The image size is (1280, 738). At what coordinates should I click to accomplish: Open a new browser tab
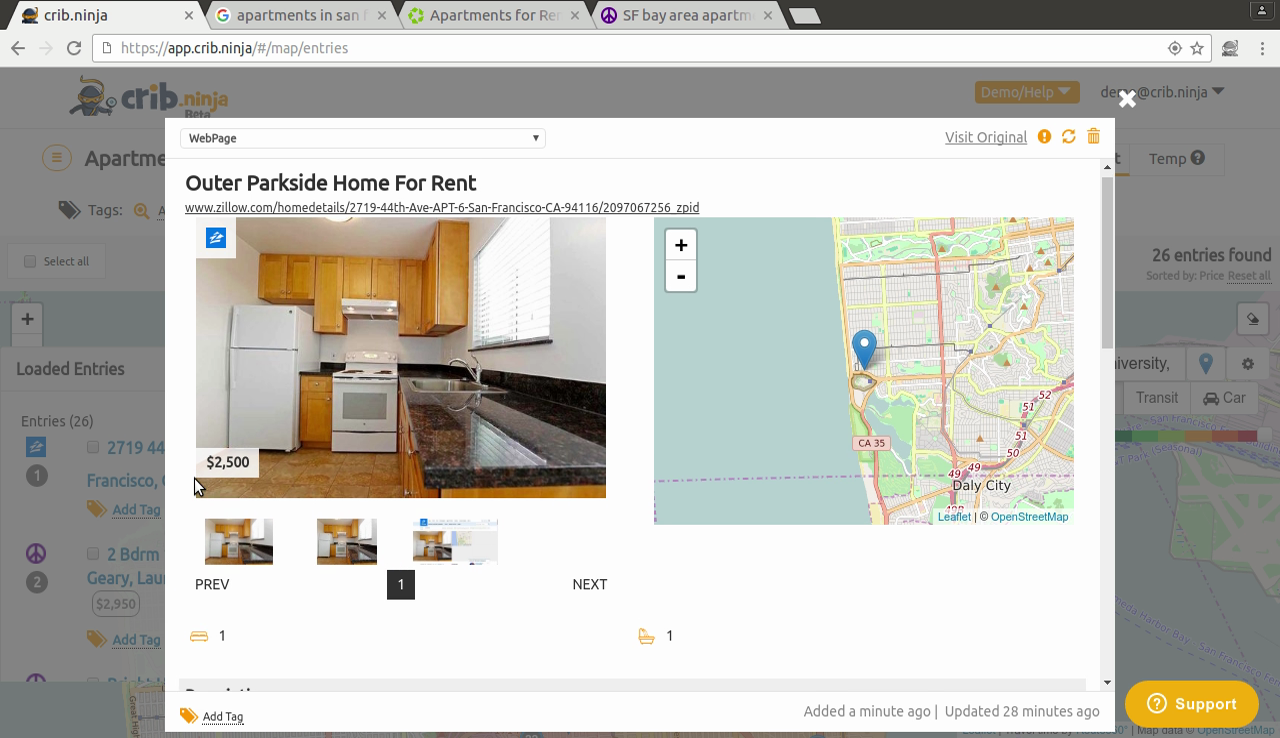point(805,15)
